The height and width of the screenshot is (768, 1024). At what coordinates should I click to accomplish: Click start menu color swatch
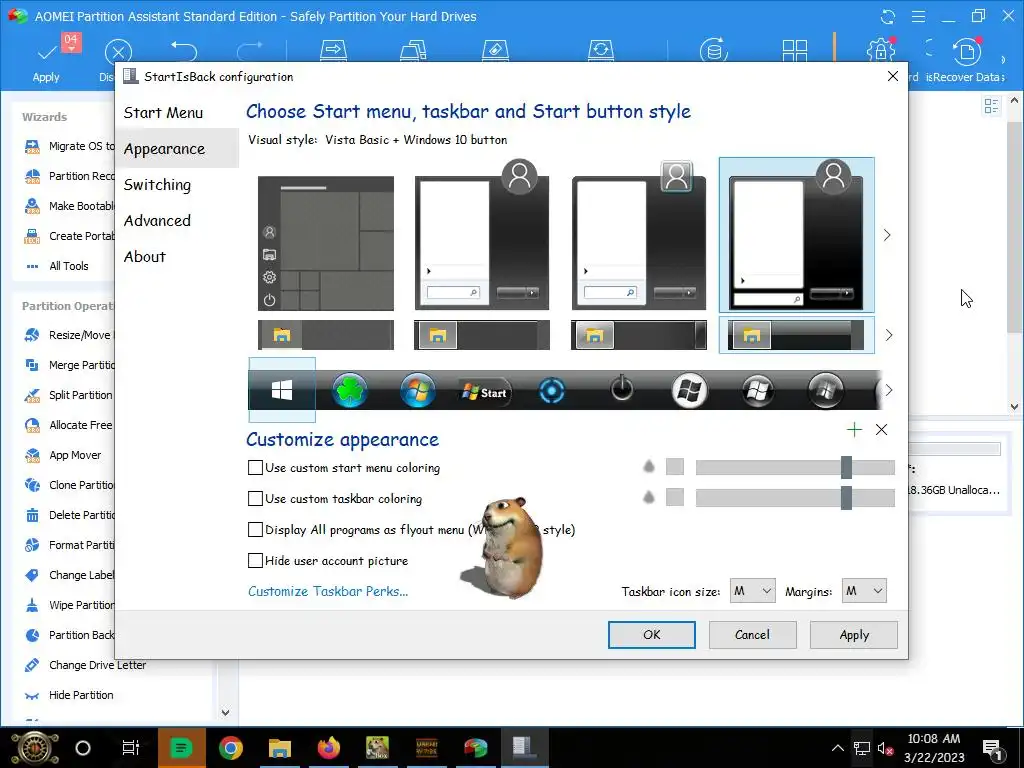(x=675, y=466)
